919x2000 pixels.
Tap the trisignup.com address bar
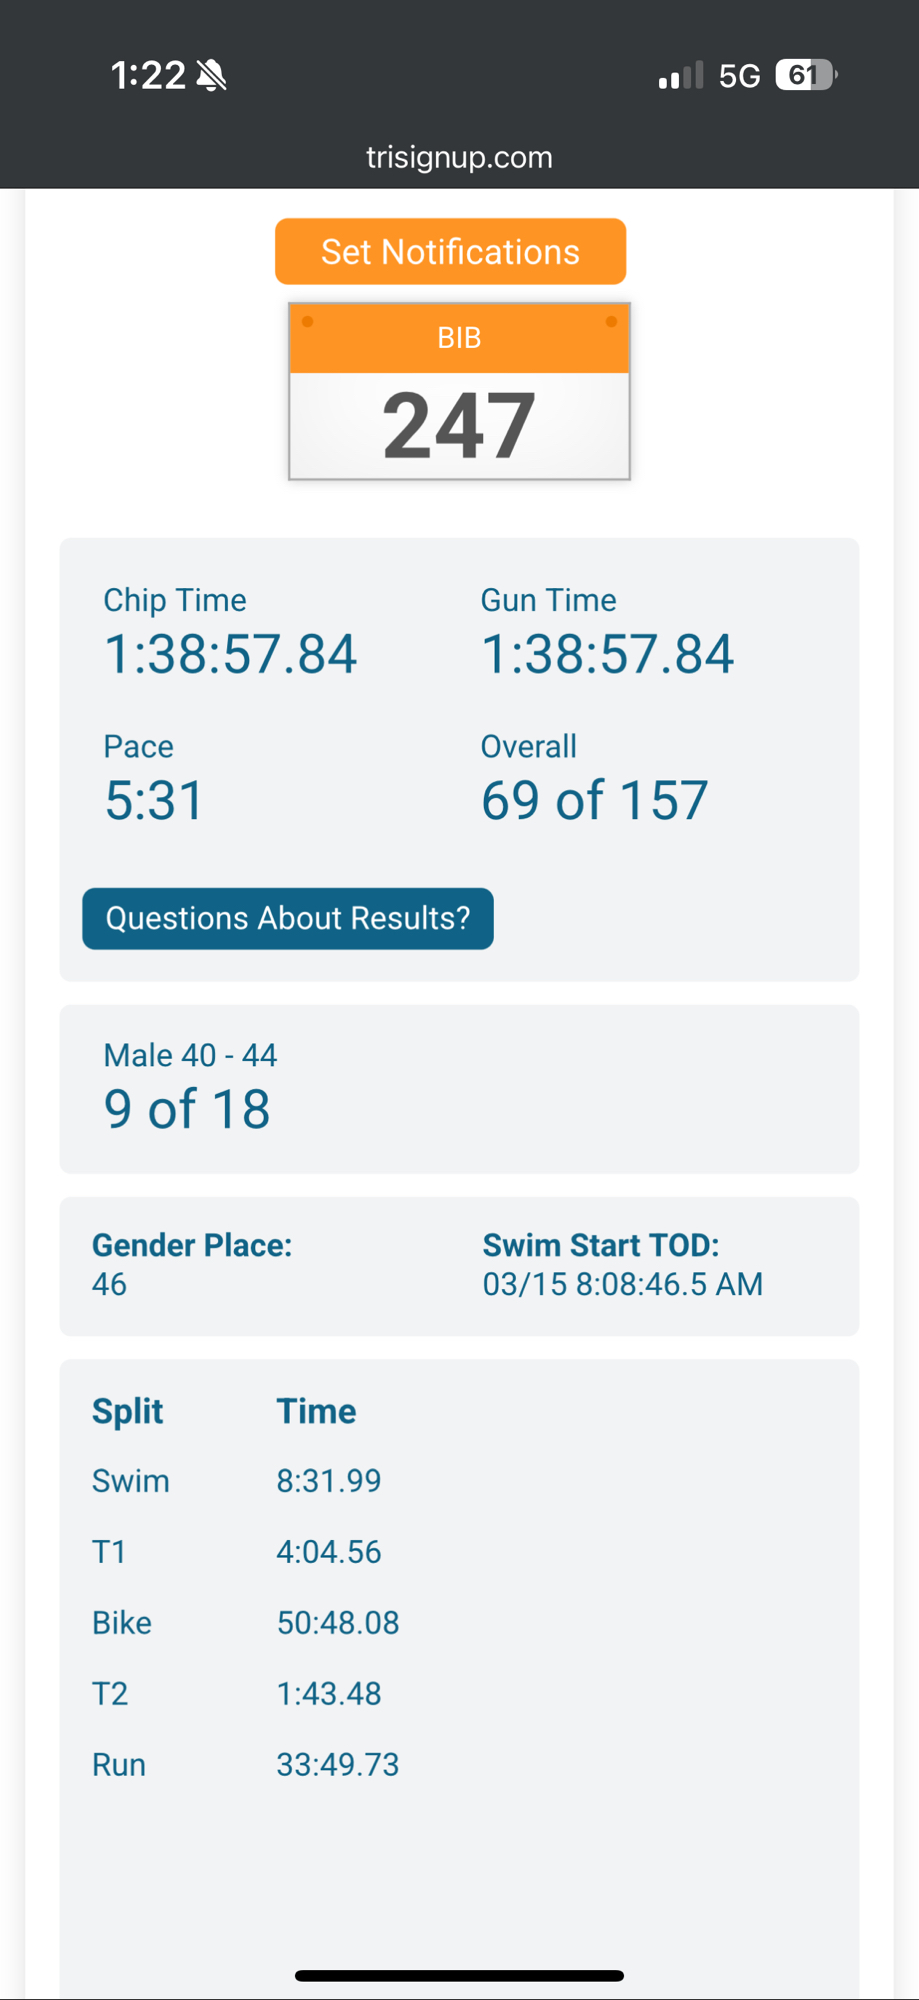coord(459,157)
